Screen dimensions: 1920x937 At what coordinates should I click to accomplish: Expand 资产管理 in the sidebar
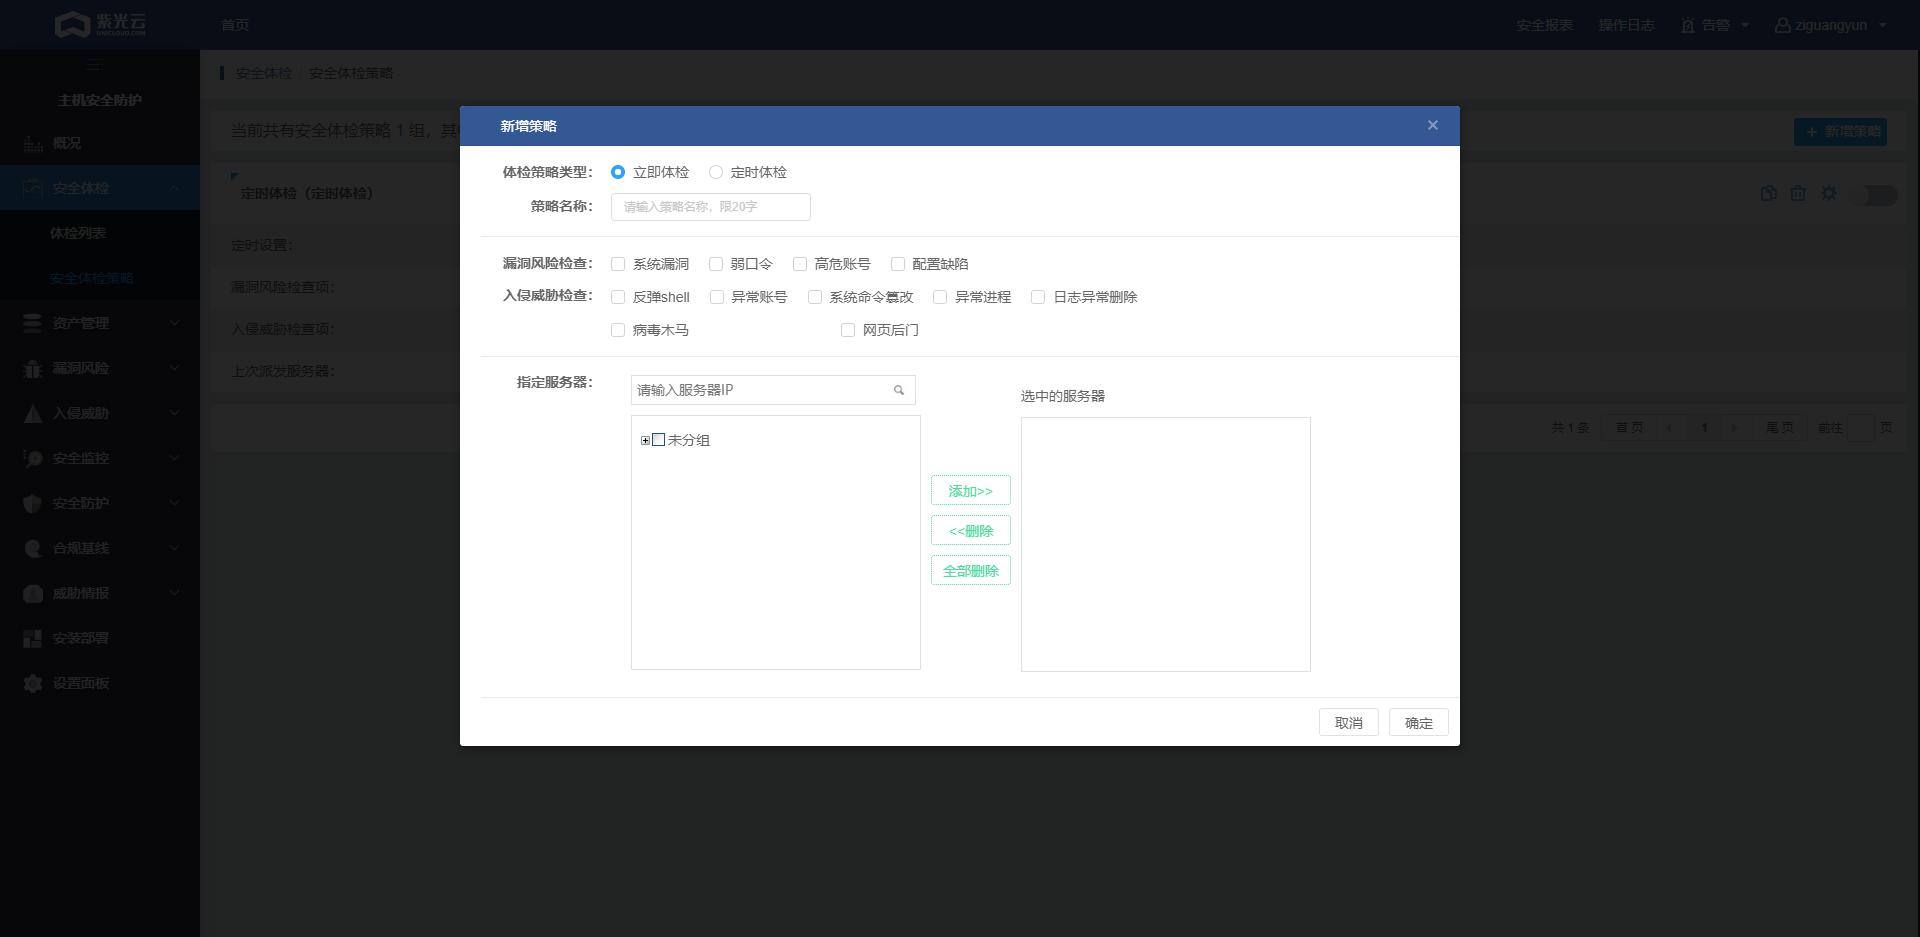coord(100,323)
